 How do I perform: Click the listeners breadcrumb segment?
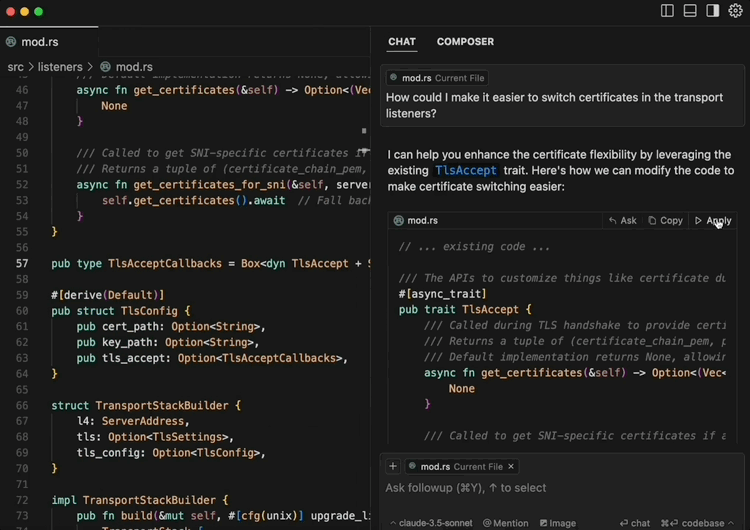pyautogui.click(x=60, y=67)
